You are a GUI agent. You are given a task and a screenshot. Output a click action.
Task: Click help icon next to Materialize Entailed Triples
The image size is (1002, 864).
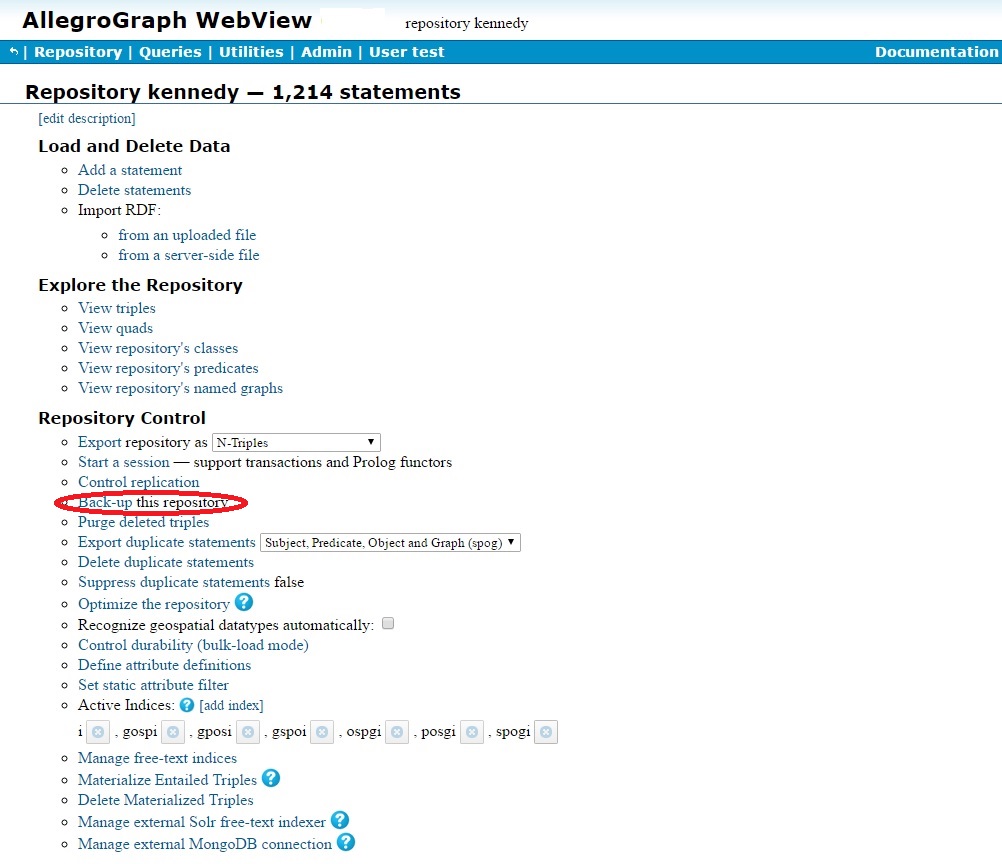[x=271, y=778]
